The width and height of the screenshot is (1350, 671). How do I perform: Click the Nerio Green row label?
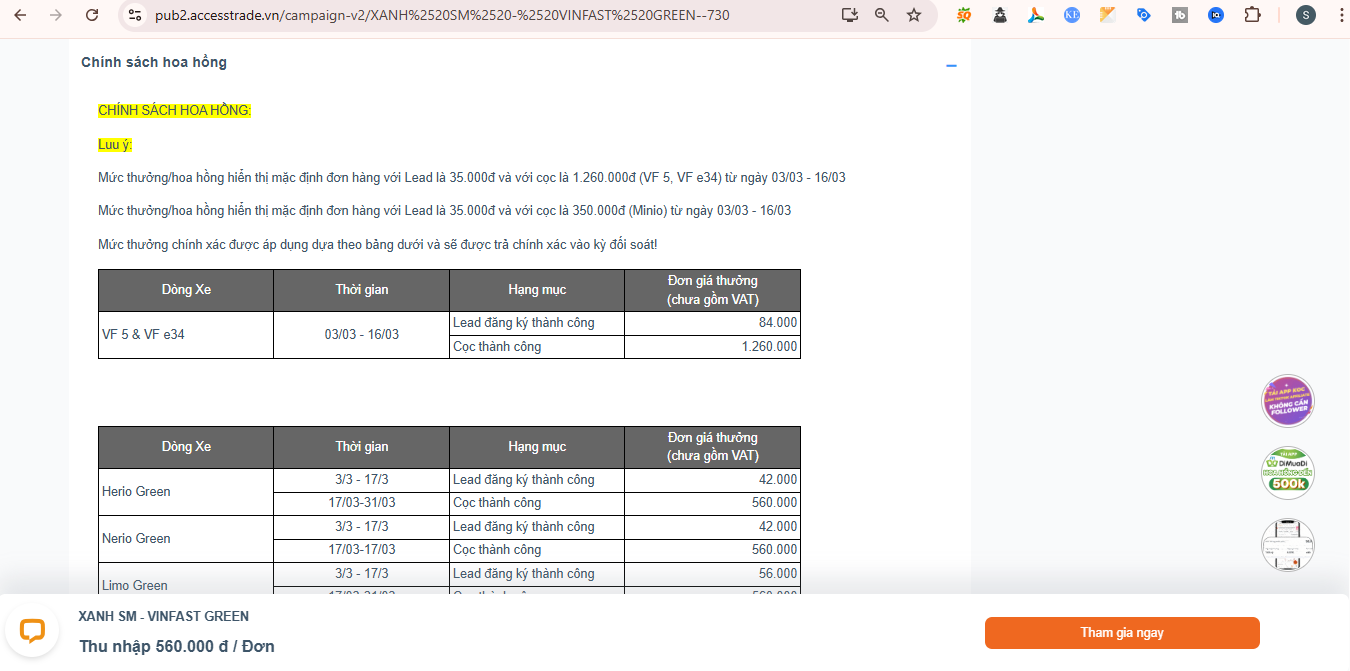point(136,539)
